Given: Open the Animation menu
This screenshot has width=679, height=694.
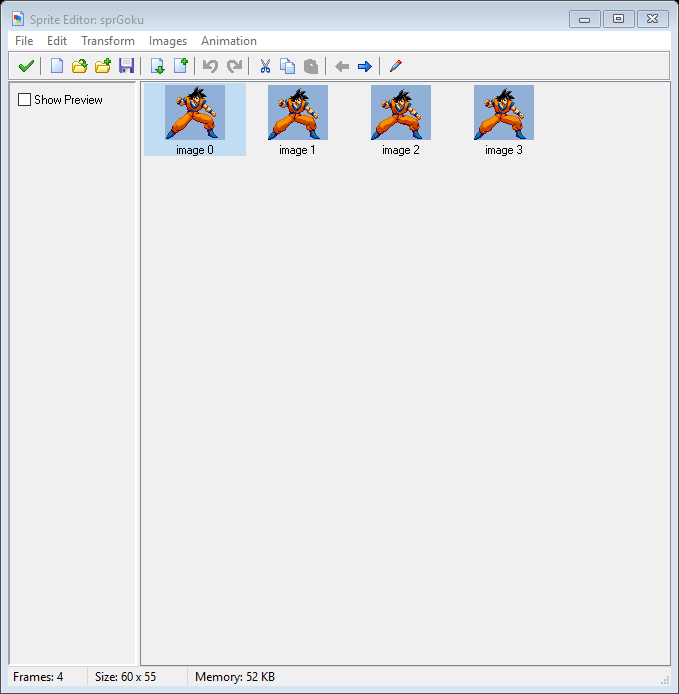Looking at the screenshot, I should (229, 41).
